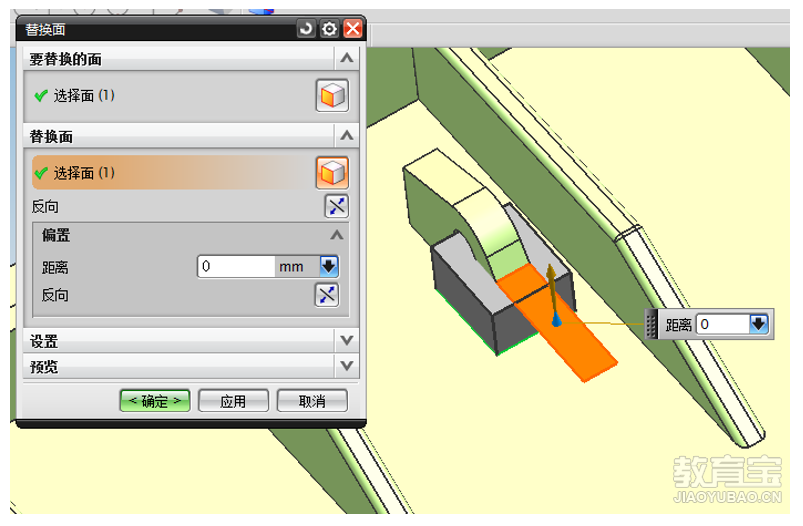
Task: Click face selection cube icon under 替换面
Action: click(x=332, y=173)
